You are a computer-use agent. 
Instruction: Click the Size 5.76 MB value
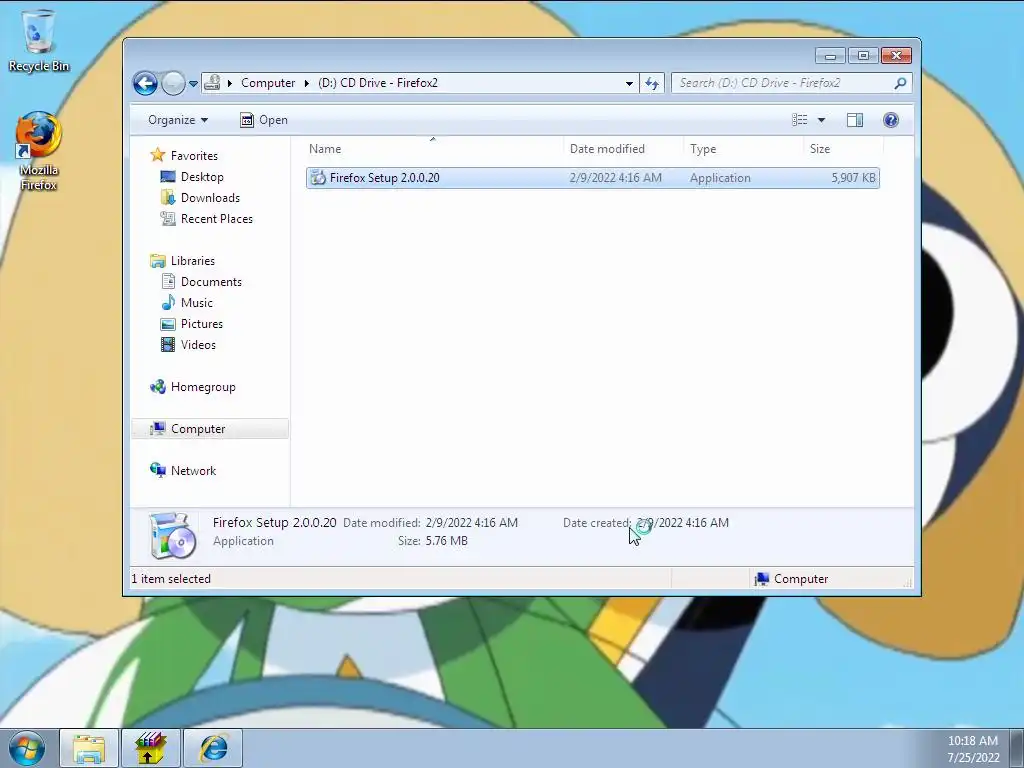point(447,541)
